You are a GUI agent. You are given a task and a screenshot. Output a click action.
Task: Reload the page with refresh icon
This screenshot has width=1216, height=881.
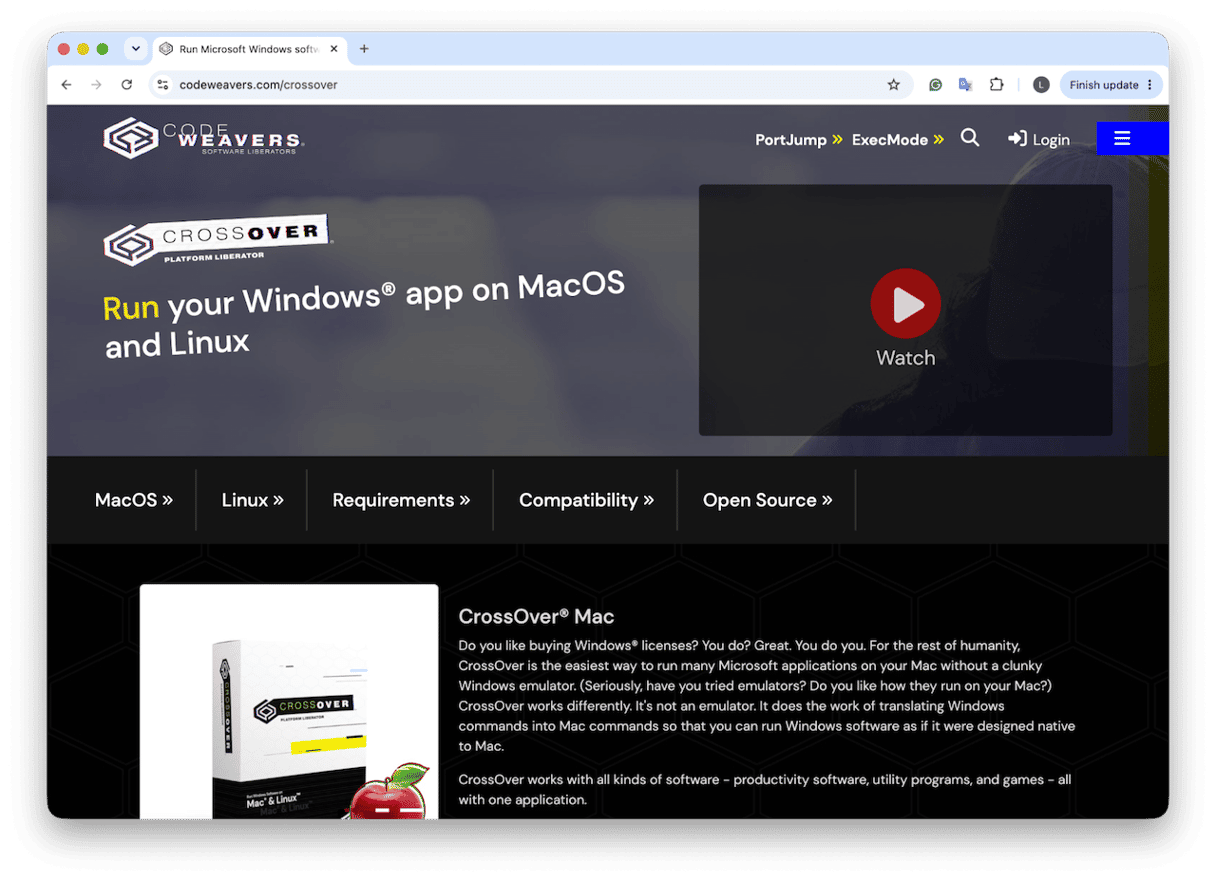click(x=127, y=85)
